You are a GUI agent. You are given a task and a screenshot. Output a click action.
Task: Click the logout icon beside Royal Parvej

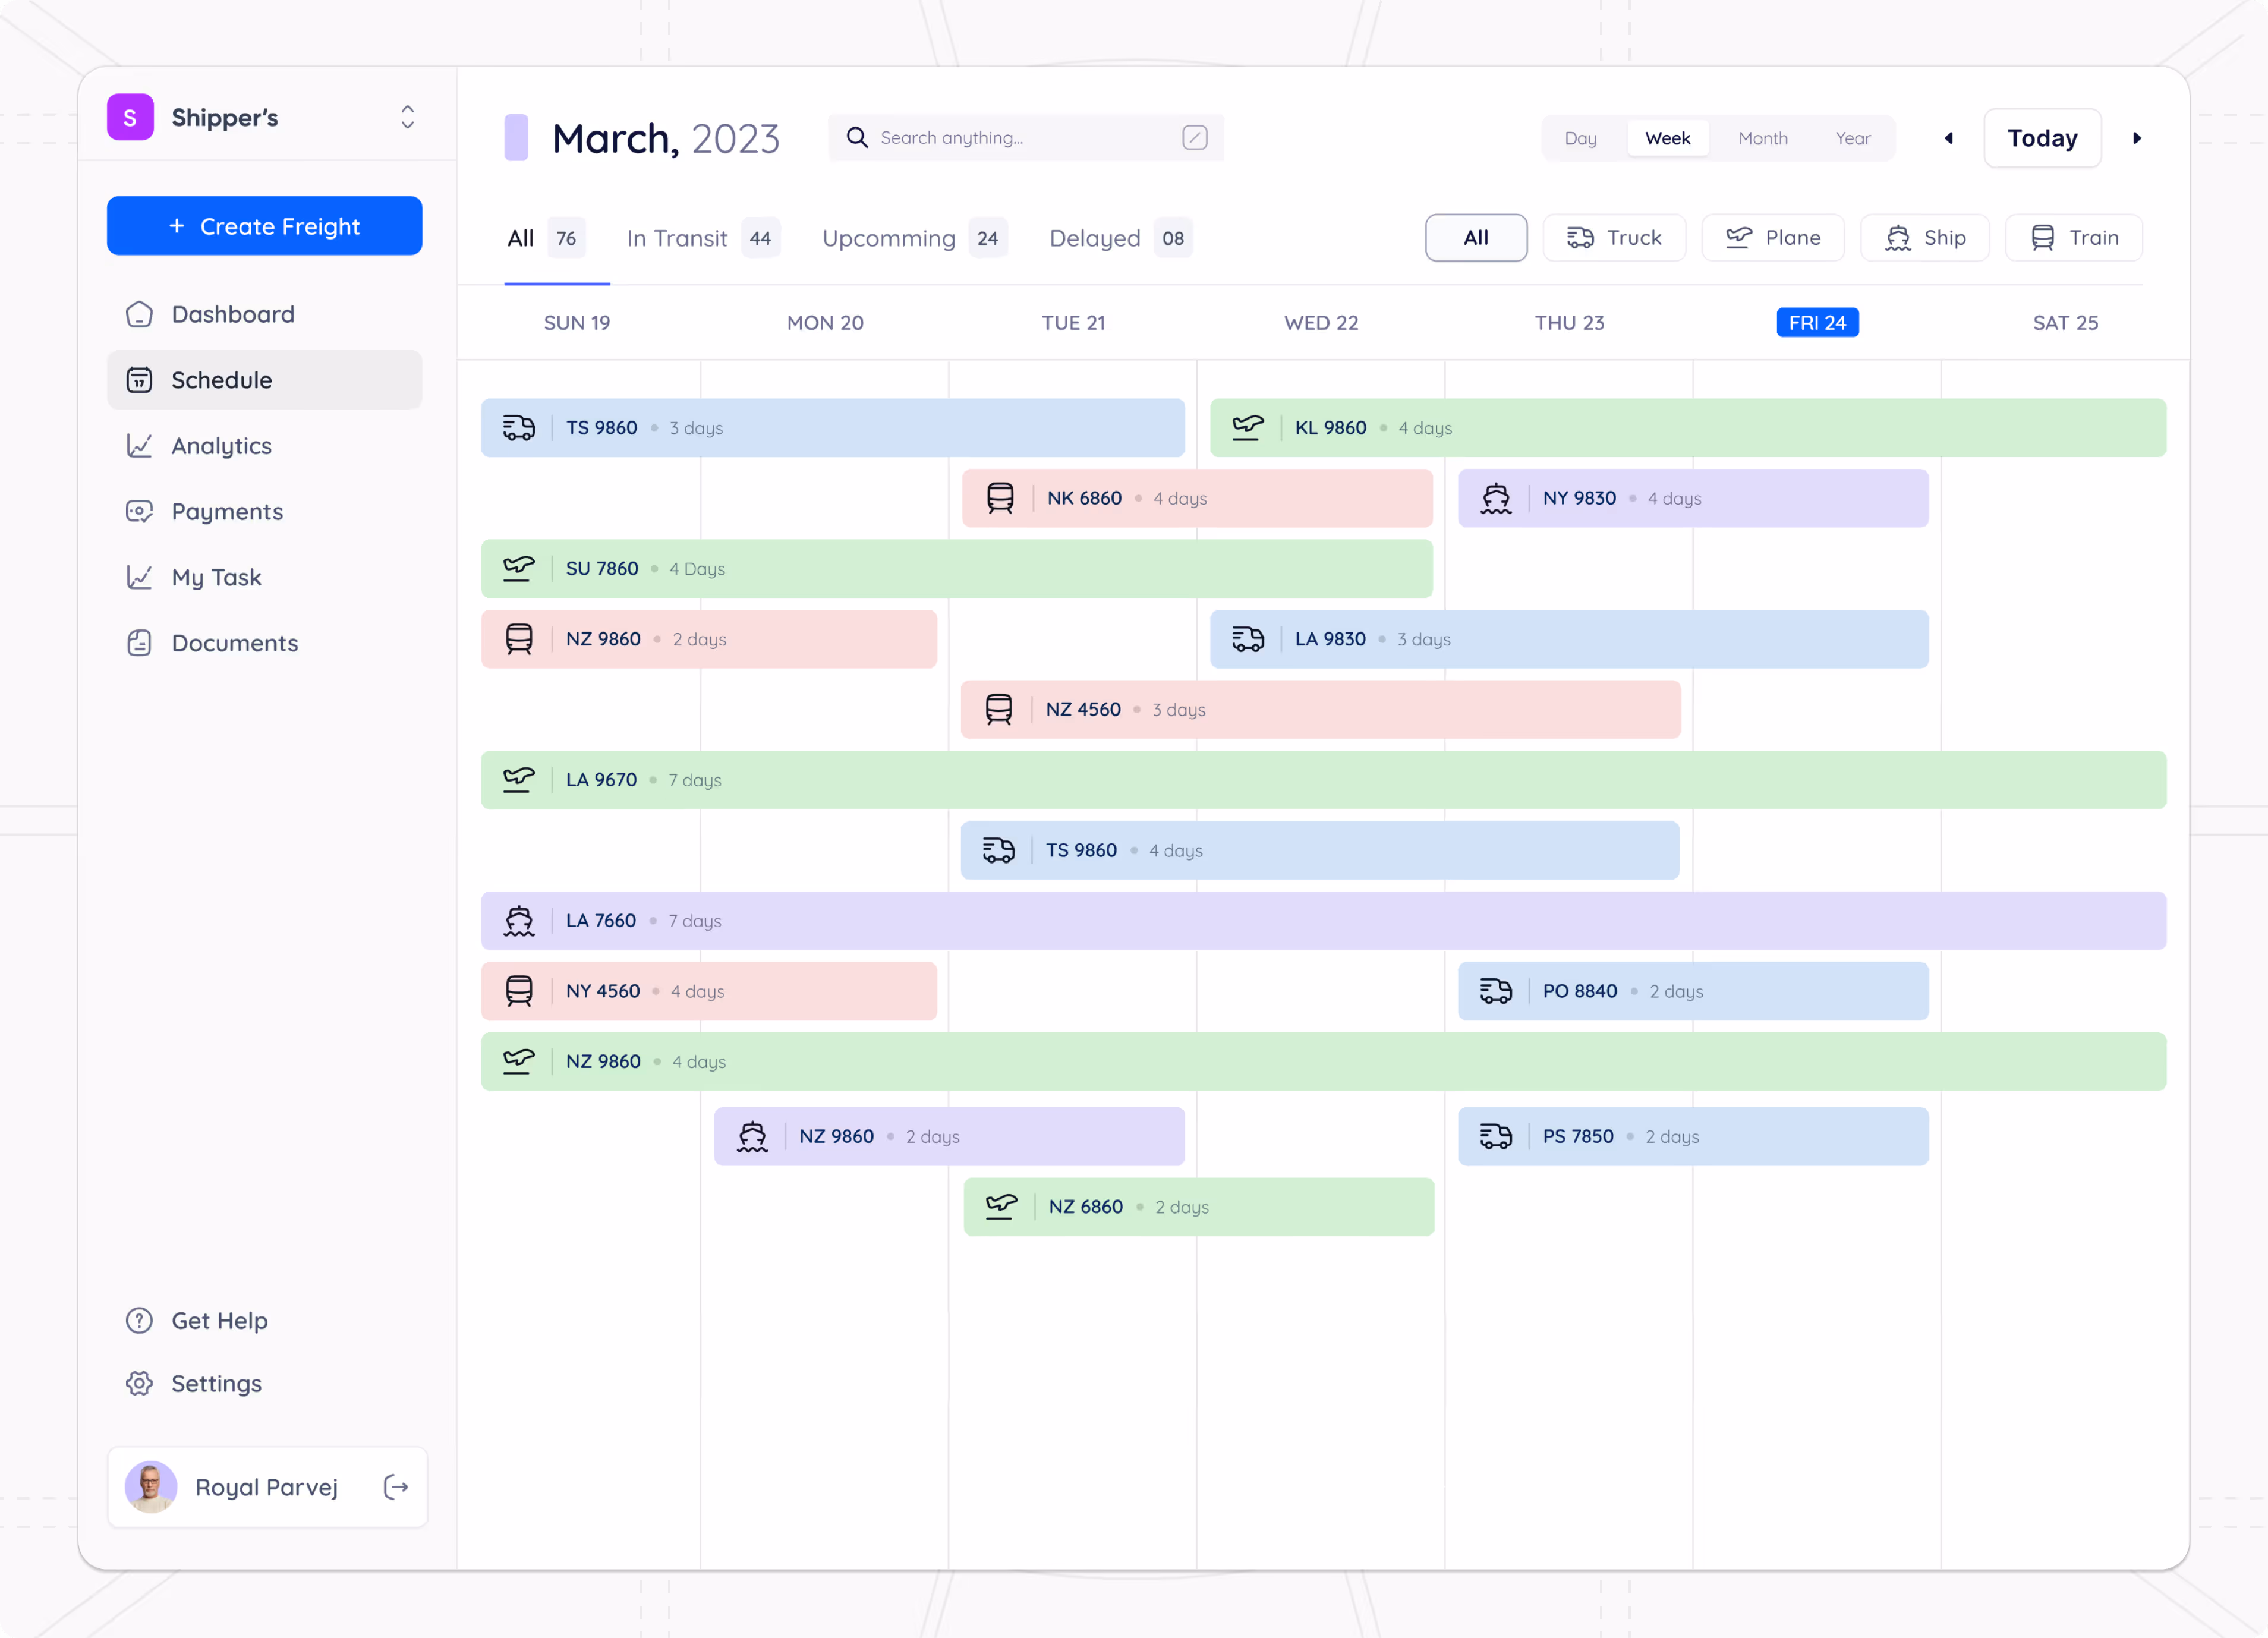396,1487
